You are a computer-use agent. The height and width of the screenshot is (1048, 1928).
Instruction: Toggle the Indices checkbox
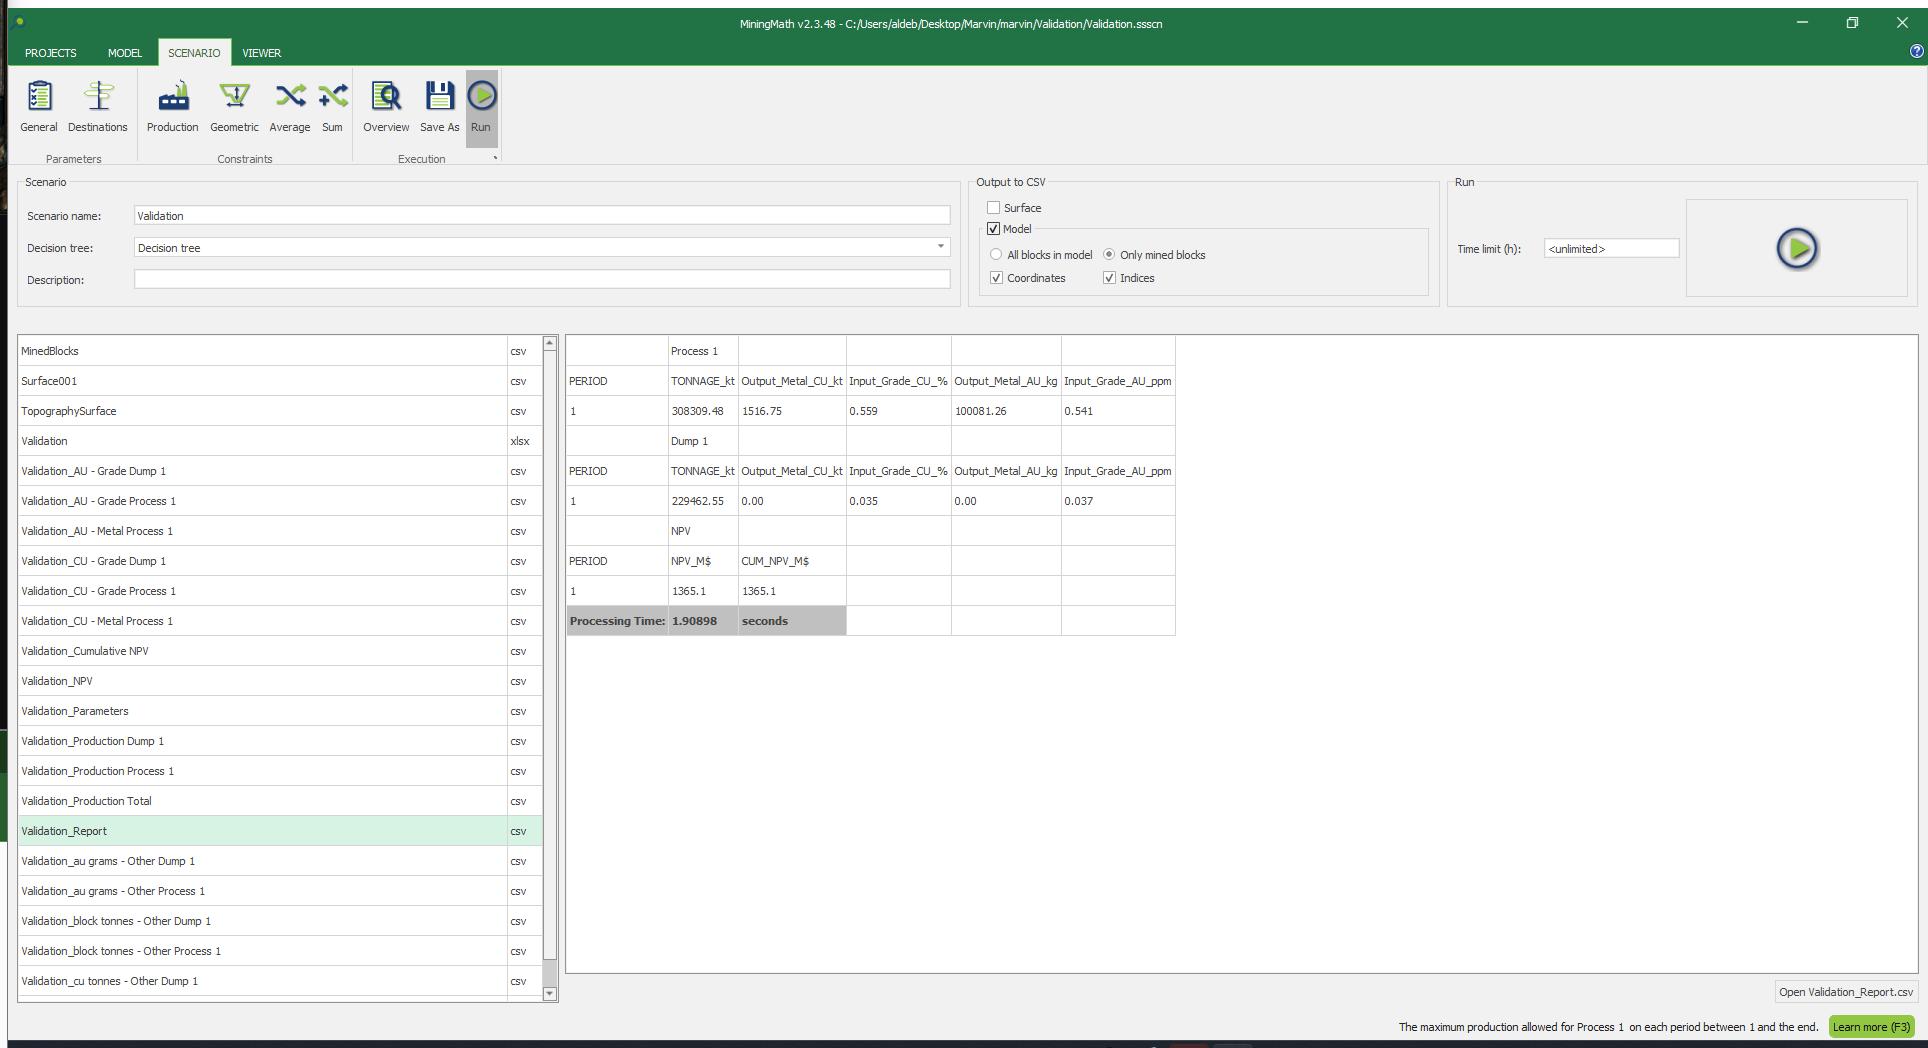tap(1109, 278)
